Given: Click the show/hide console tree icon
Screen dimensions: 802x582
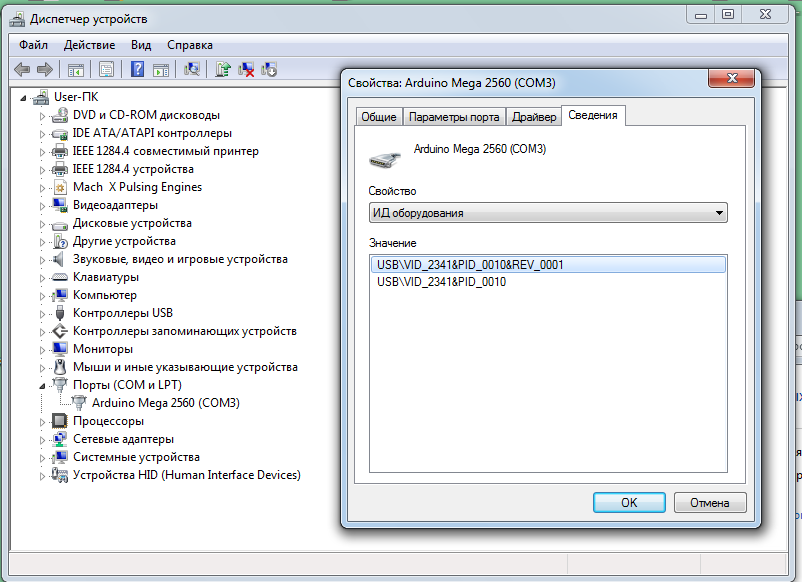Looking at the screenshot, I should (76, 70).
